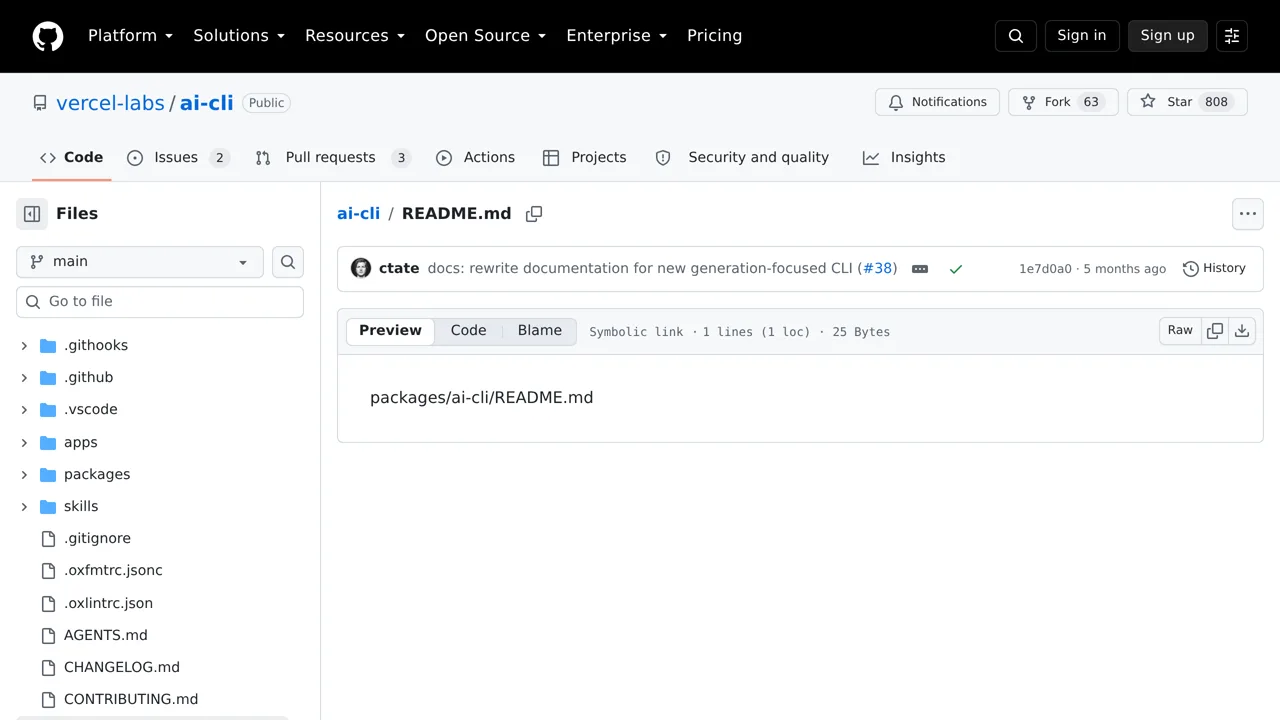This screenshot has height=720, width=1280.
Task: Open the Pricing link
Action: pos(714,36)
